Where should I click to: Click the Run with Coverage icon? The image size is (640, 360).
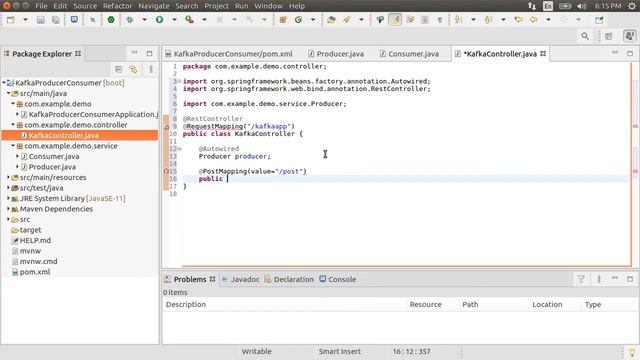click(x=189, y=20)
